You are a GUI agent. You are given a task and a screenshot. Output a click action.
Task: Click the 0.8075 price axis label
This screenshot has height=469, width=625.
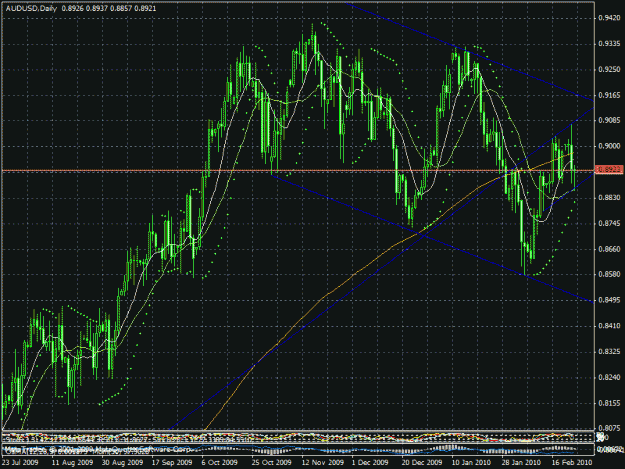point(609,428)
